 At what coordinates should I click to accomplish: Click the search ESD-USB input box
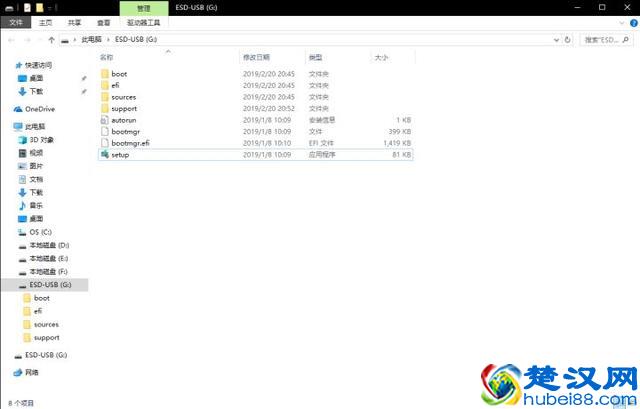point(605,40)
